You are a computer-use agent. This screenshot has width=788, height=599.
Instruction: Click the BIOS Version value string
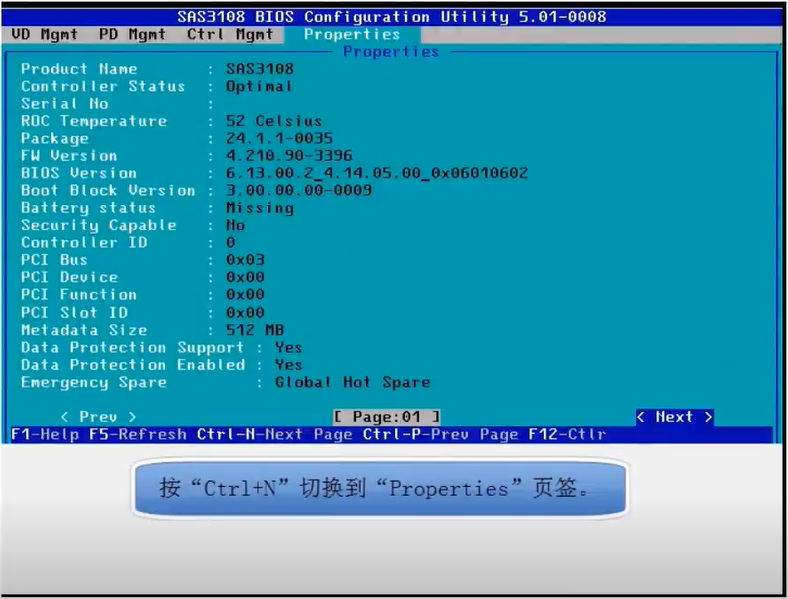pos(377,173)
